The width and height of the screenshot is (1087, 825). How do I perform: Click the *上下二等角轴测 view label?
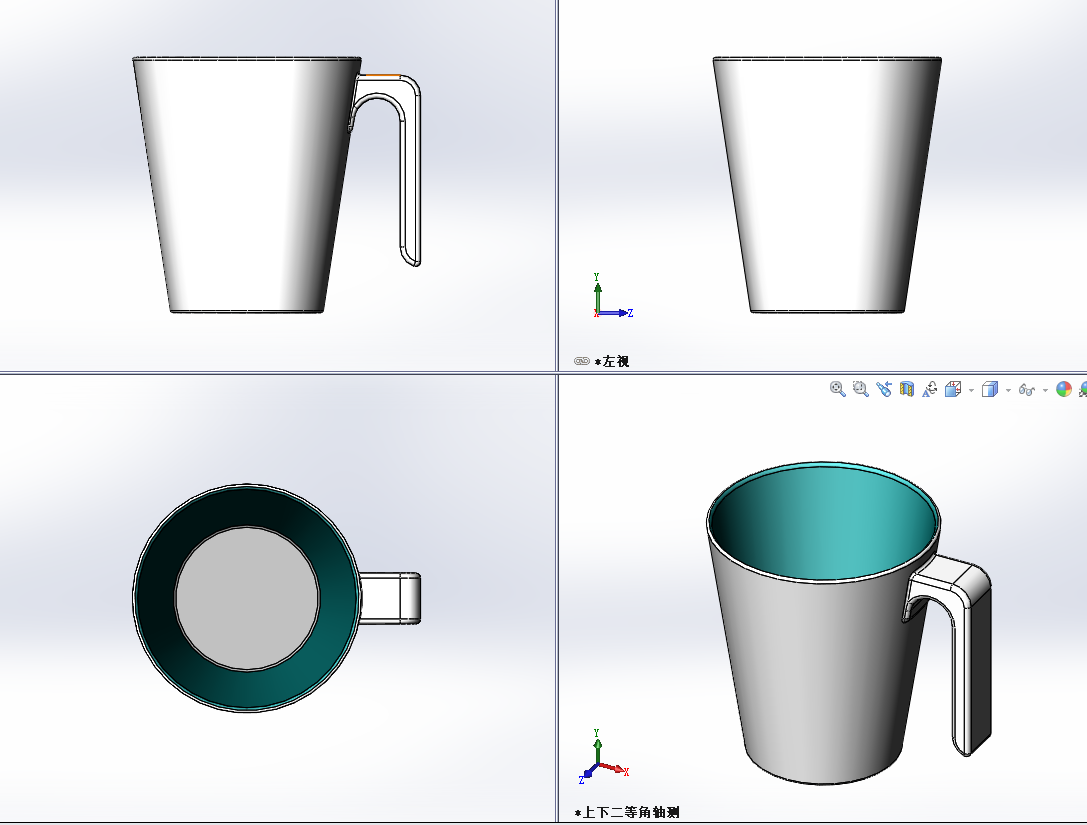click(627, 812)
